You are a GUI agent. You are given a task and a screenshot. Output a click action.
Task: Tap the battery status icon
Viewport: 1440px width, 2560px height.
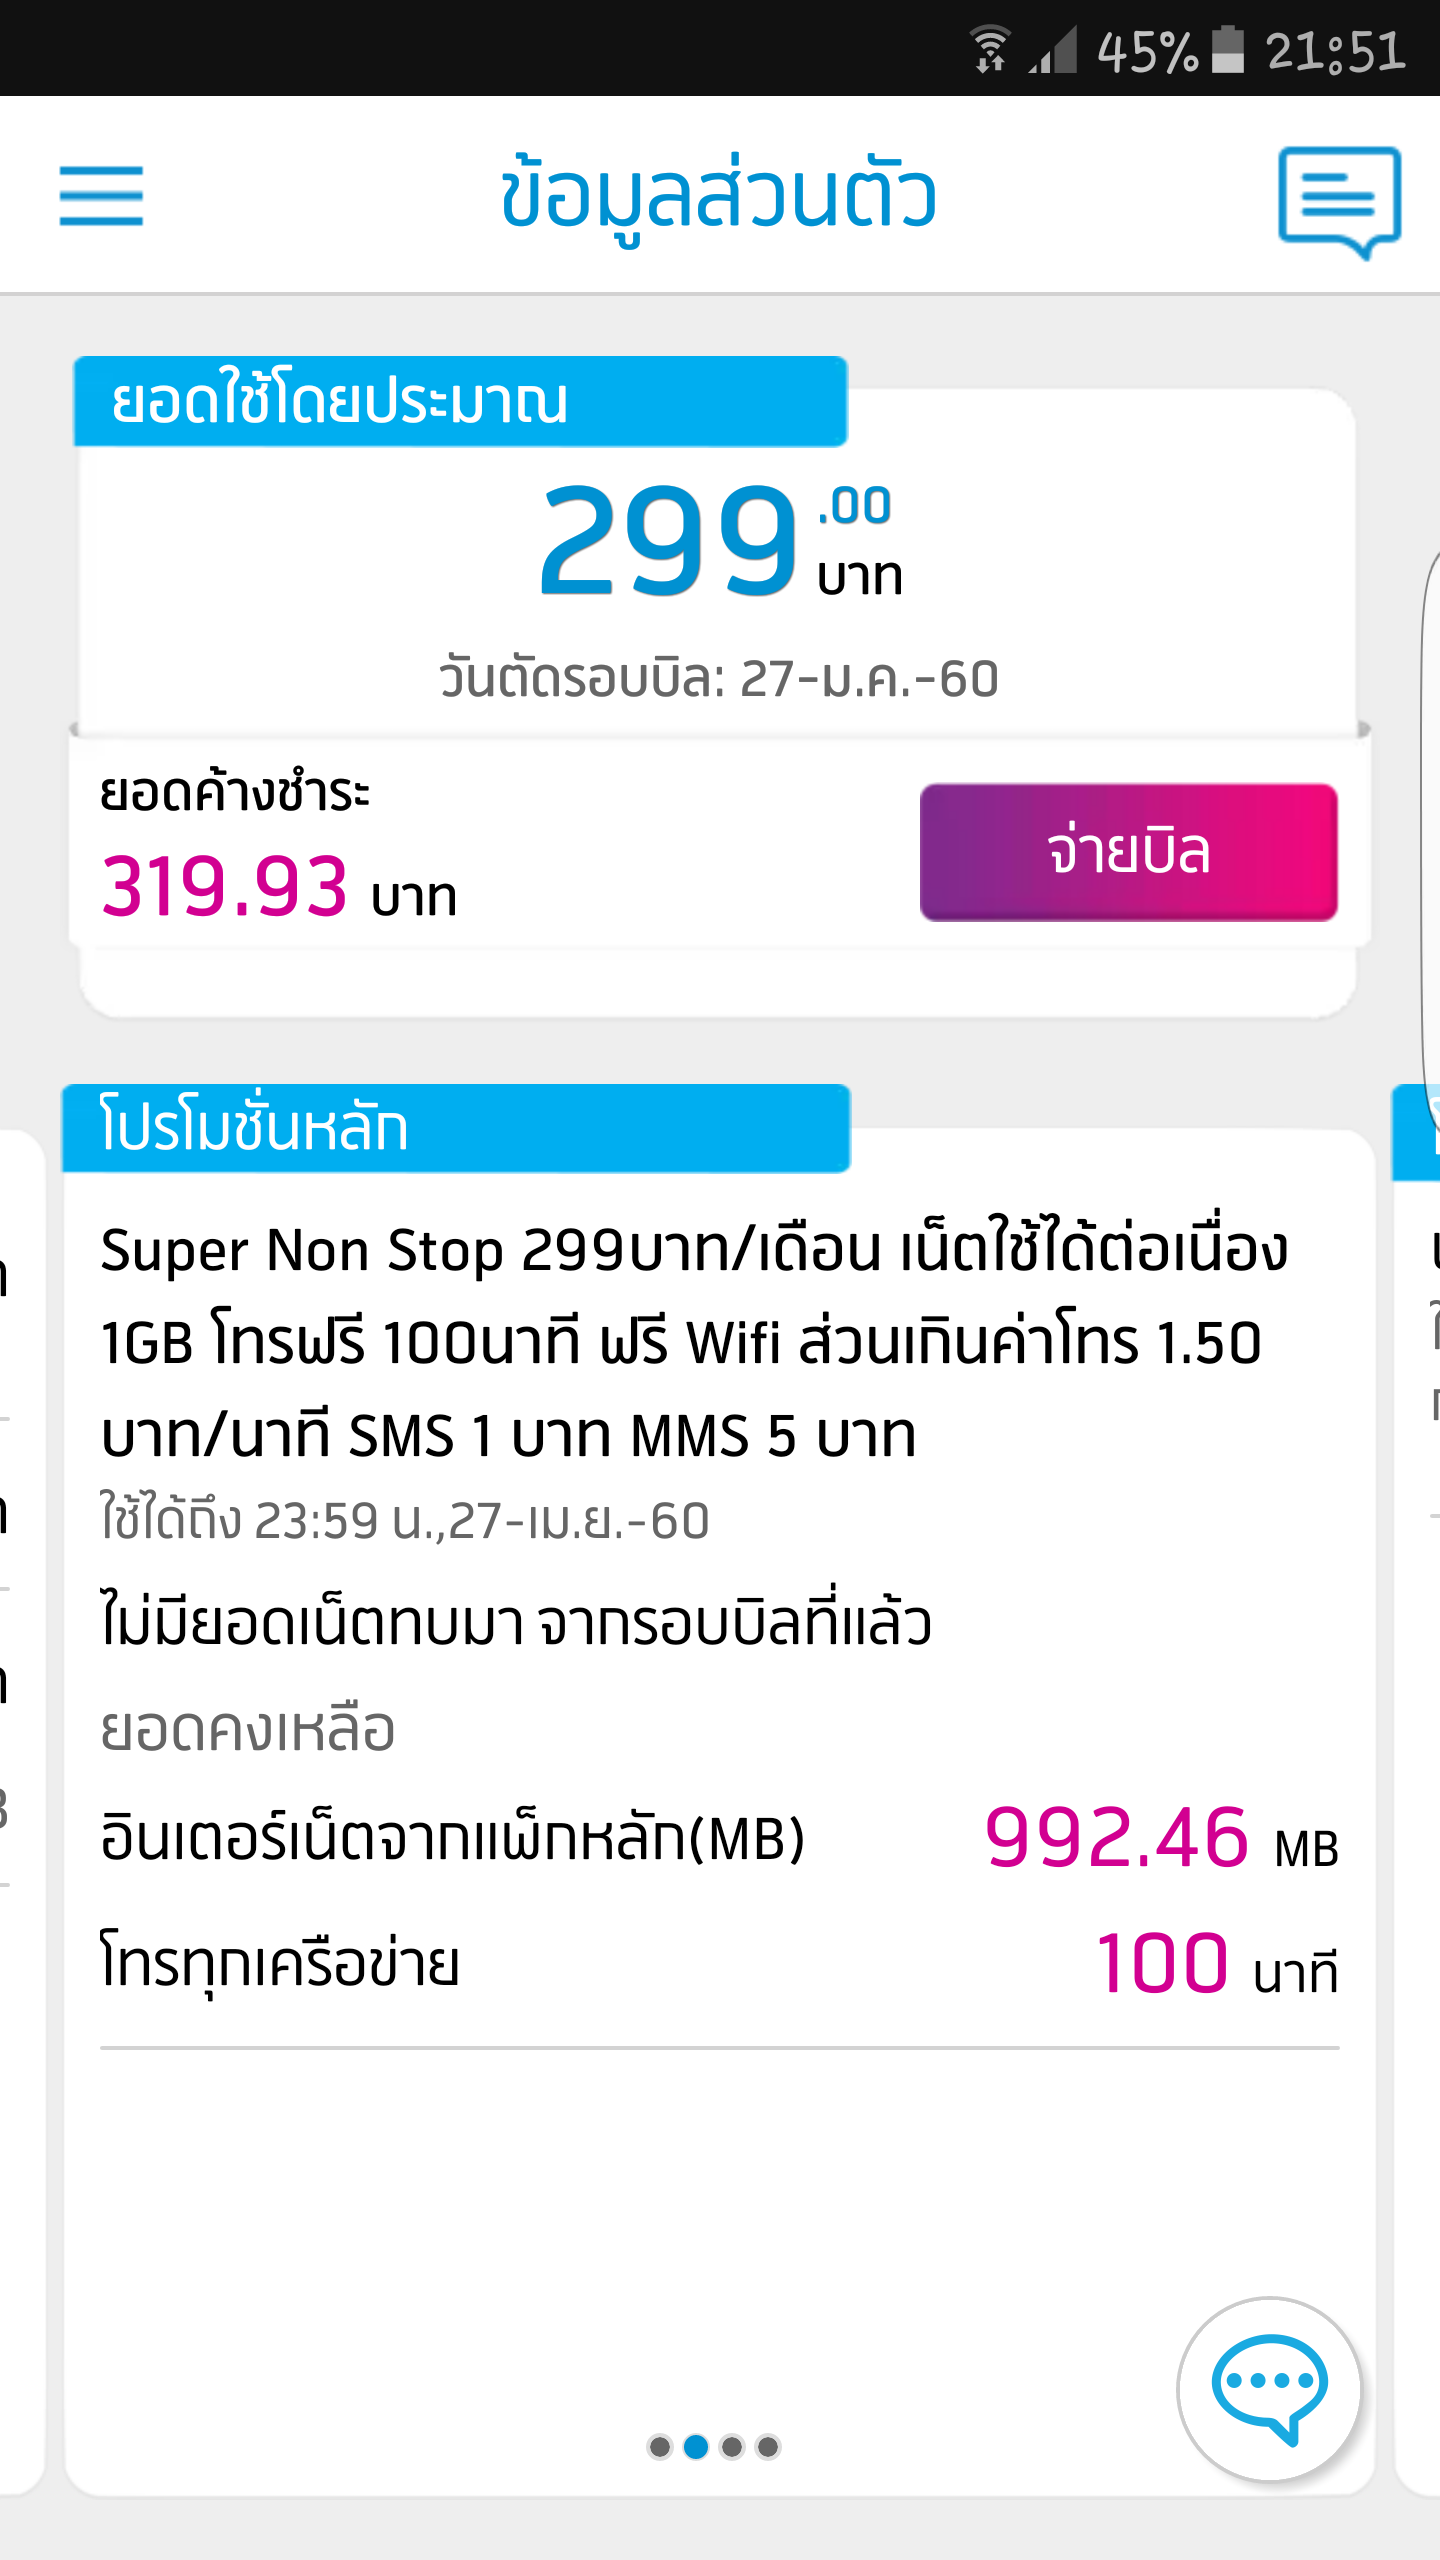1228,50
